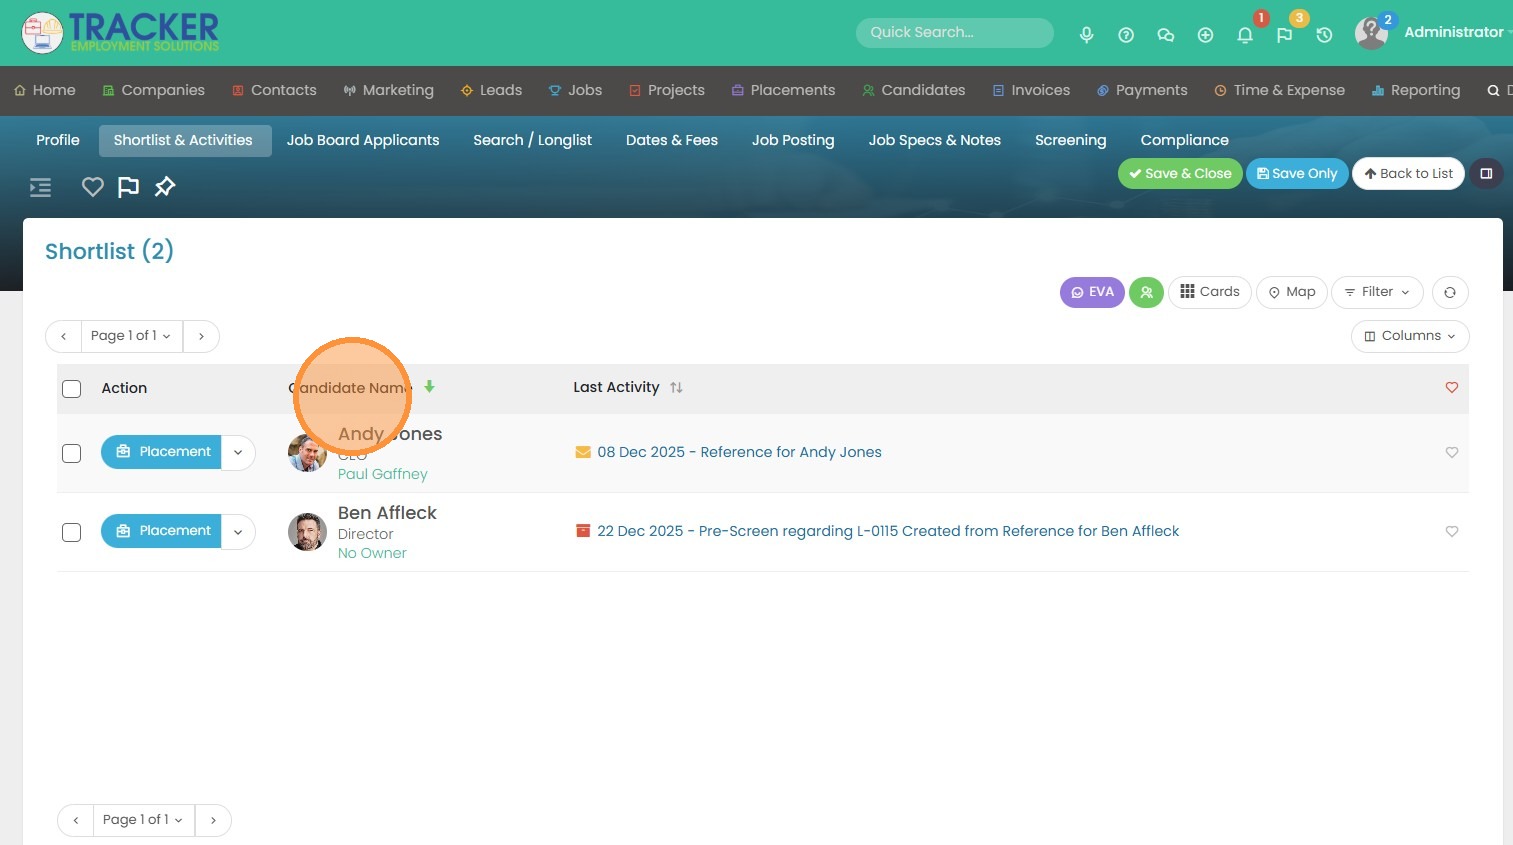Image resolution: width=1513 pixels, height=845 pixels.
Task: Toggle favorite heart for Ben Affleck row
Action: click(1452, 531)
